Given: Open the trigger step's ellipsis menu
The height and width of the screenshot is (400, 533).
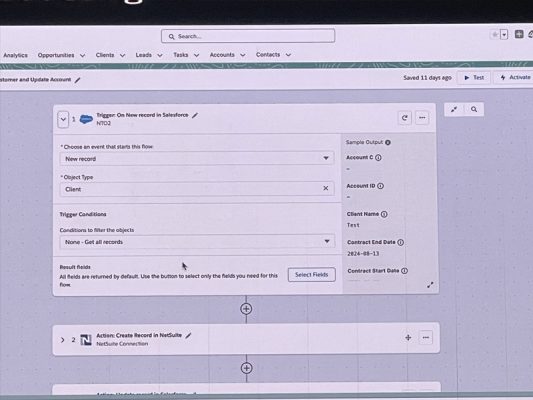Looking at the screenshot, I should 422,118.
